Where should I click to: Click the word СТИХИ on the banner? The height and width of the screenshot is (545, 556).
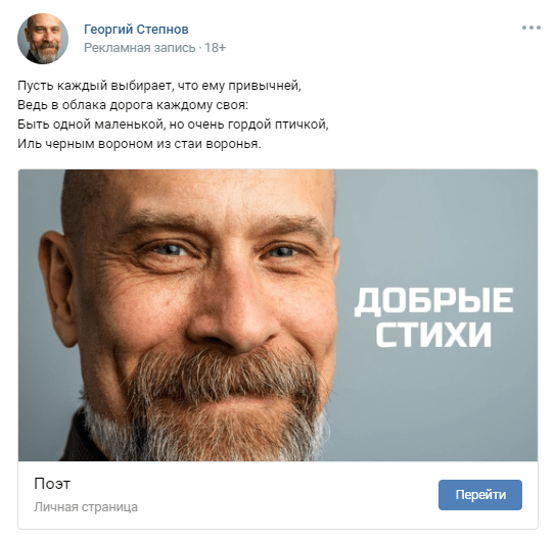point(434,334)
